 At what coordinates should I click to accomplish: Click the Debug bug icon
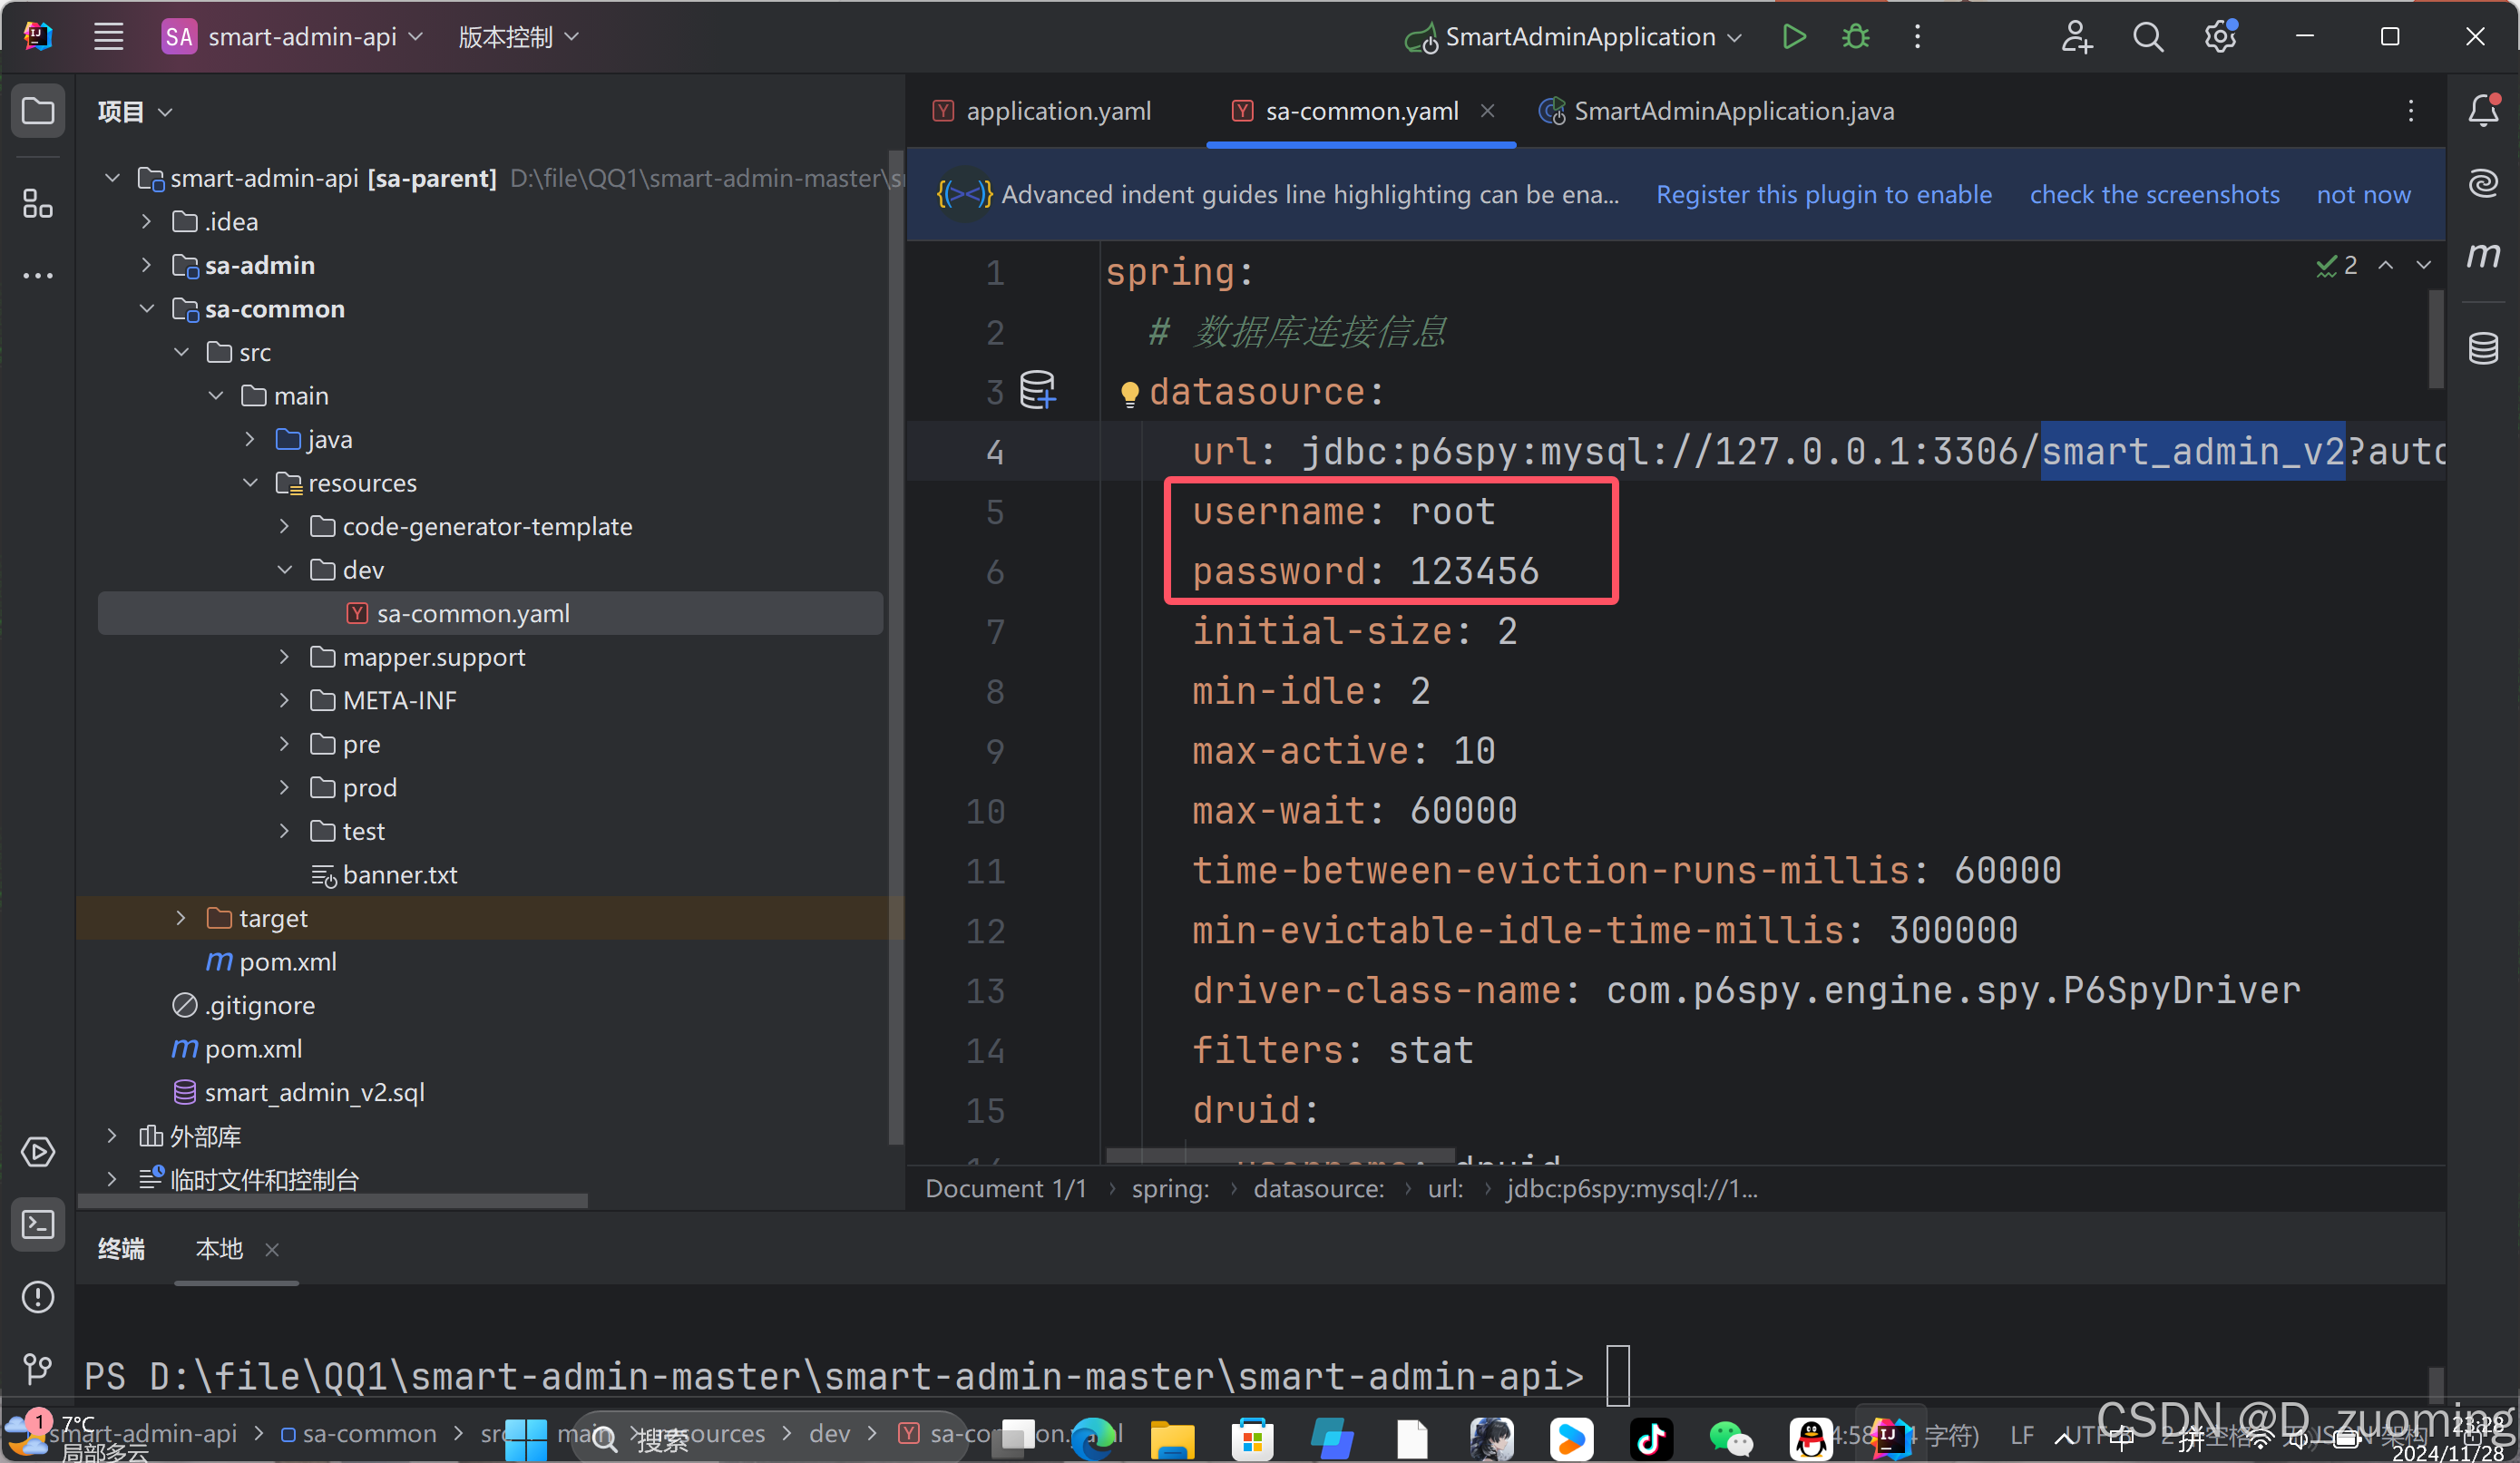click(x=1856, y=37)
